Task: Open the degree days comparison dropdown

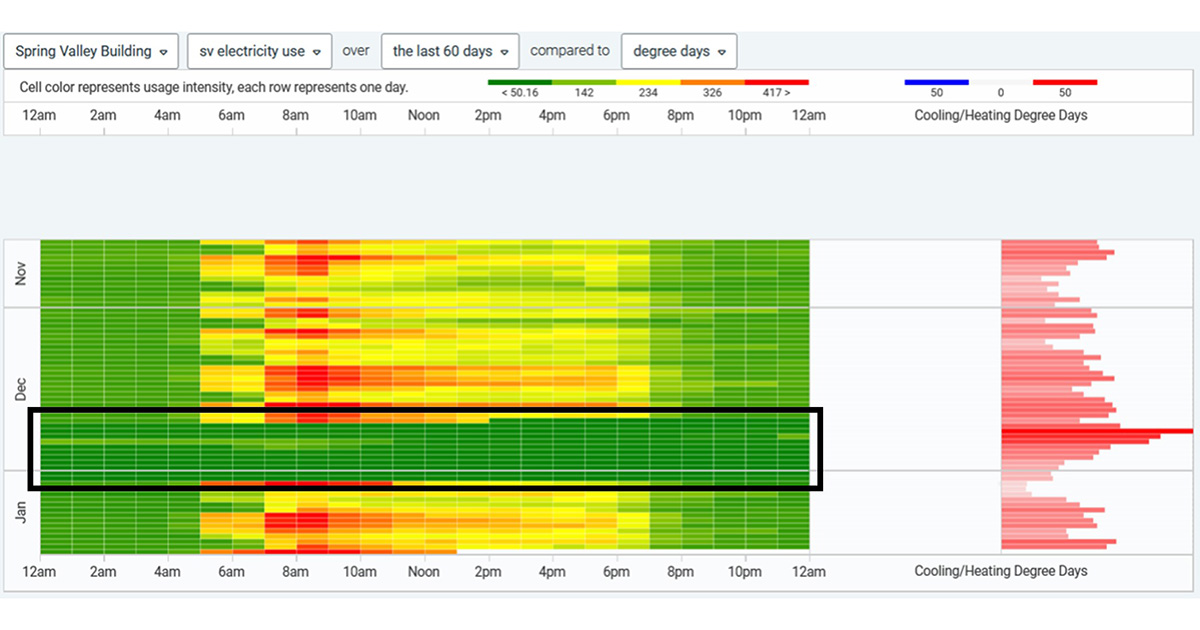Action: pyautogui.click(x=679, y=51)
